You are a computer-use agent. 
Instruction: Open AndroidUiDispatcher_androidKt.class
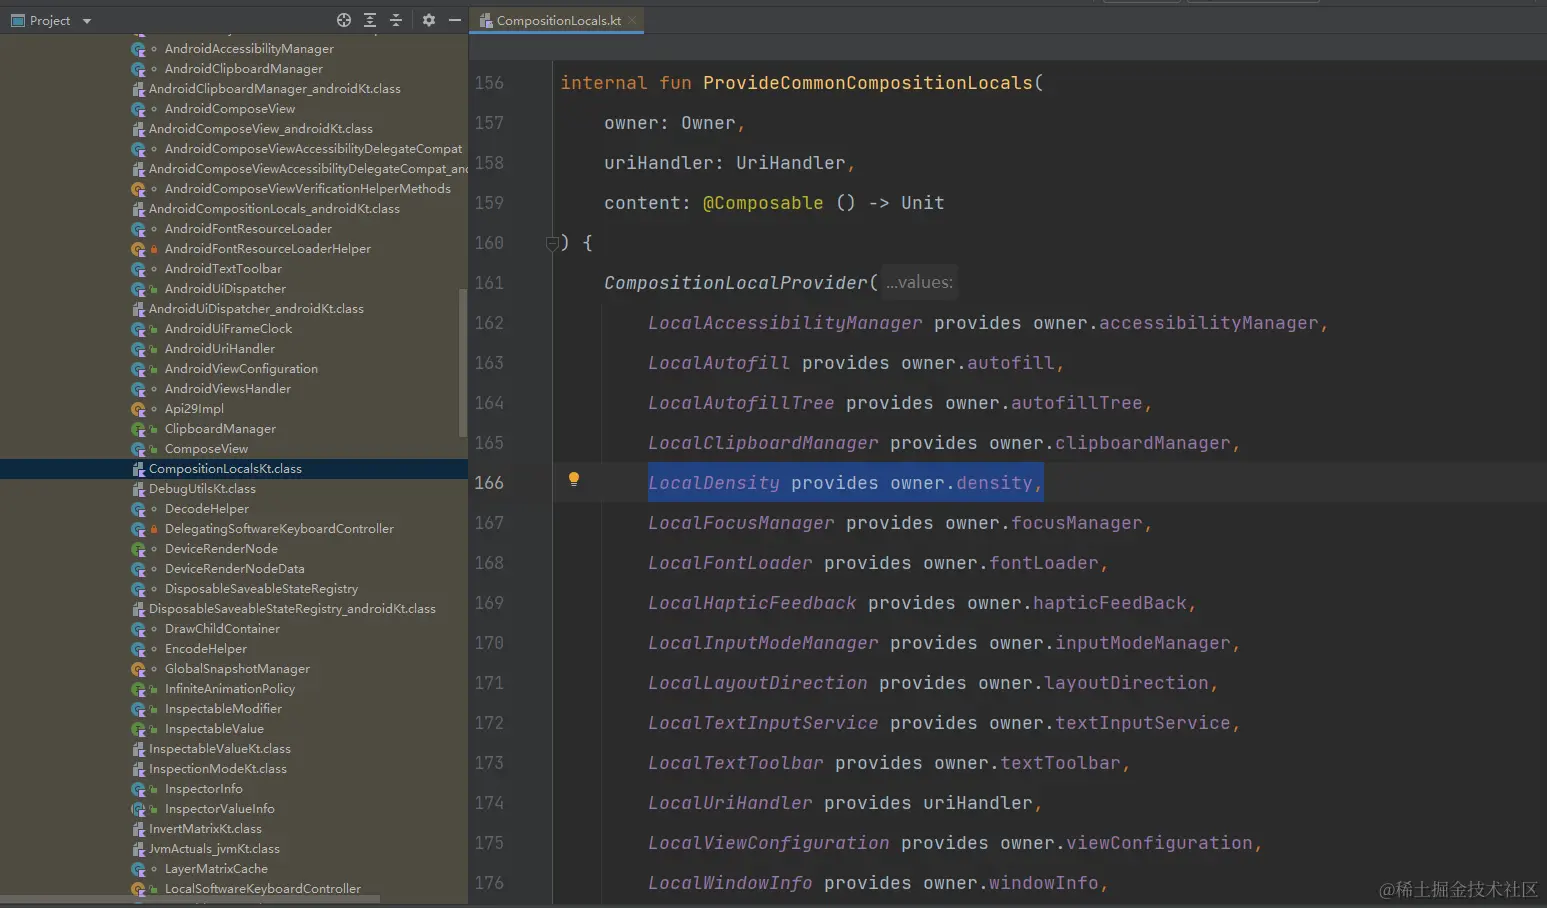pos(256,309)
